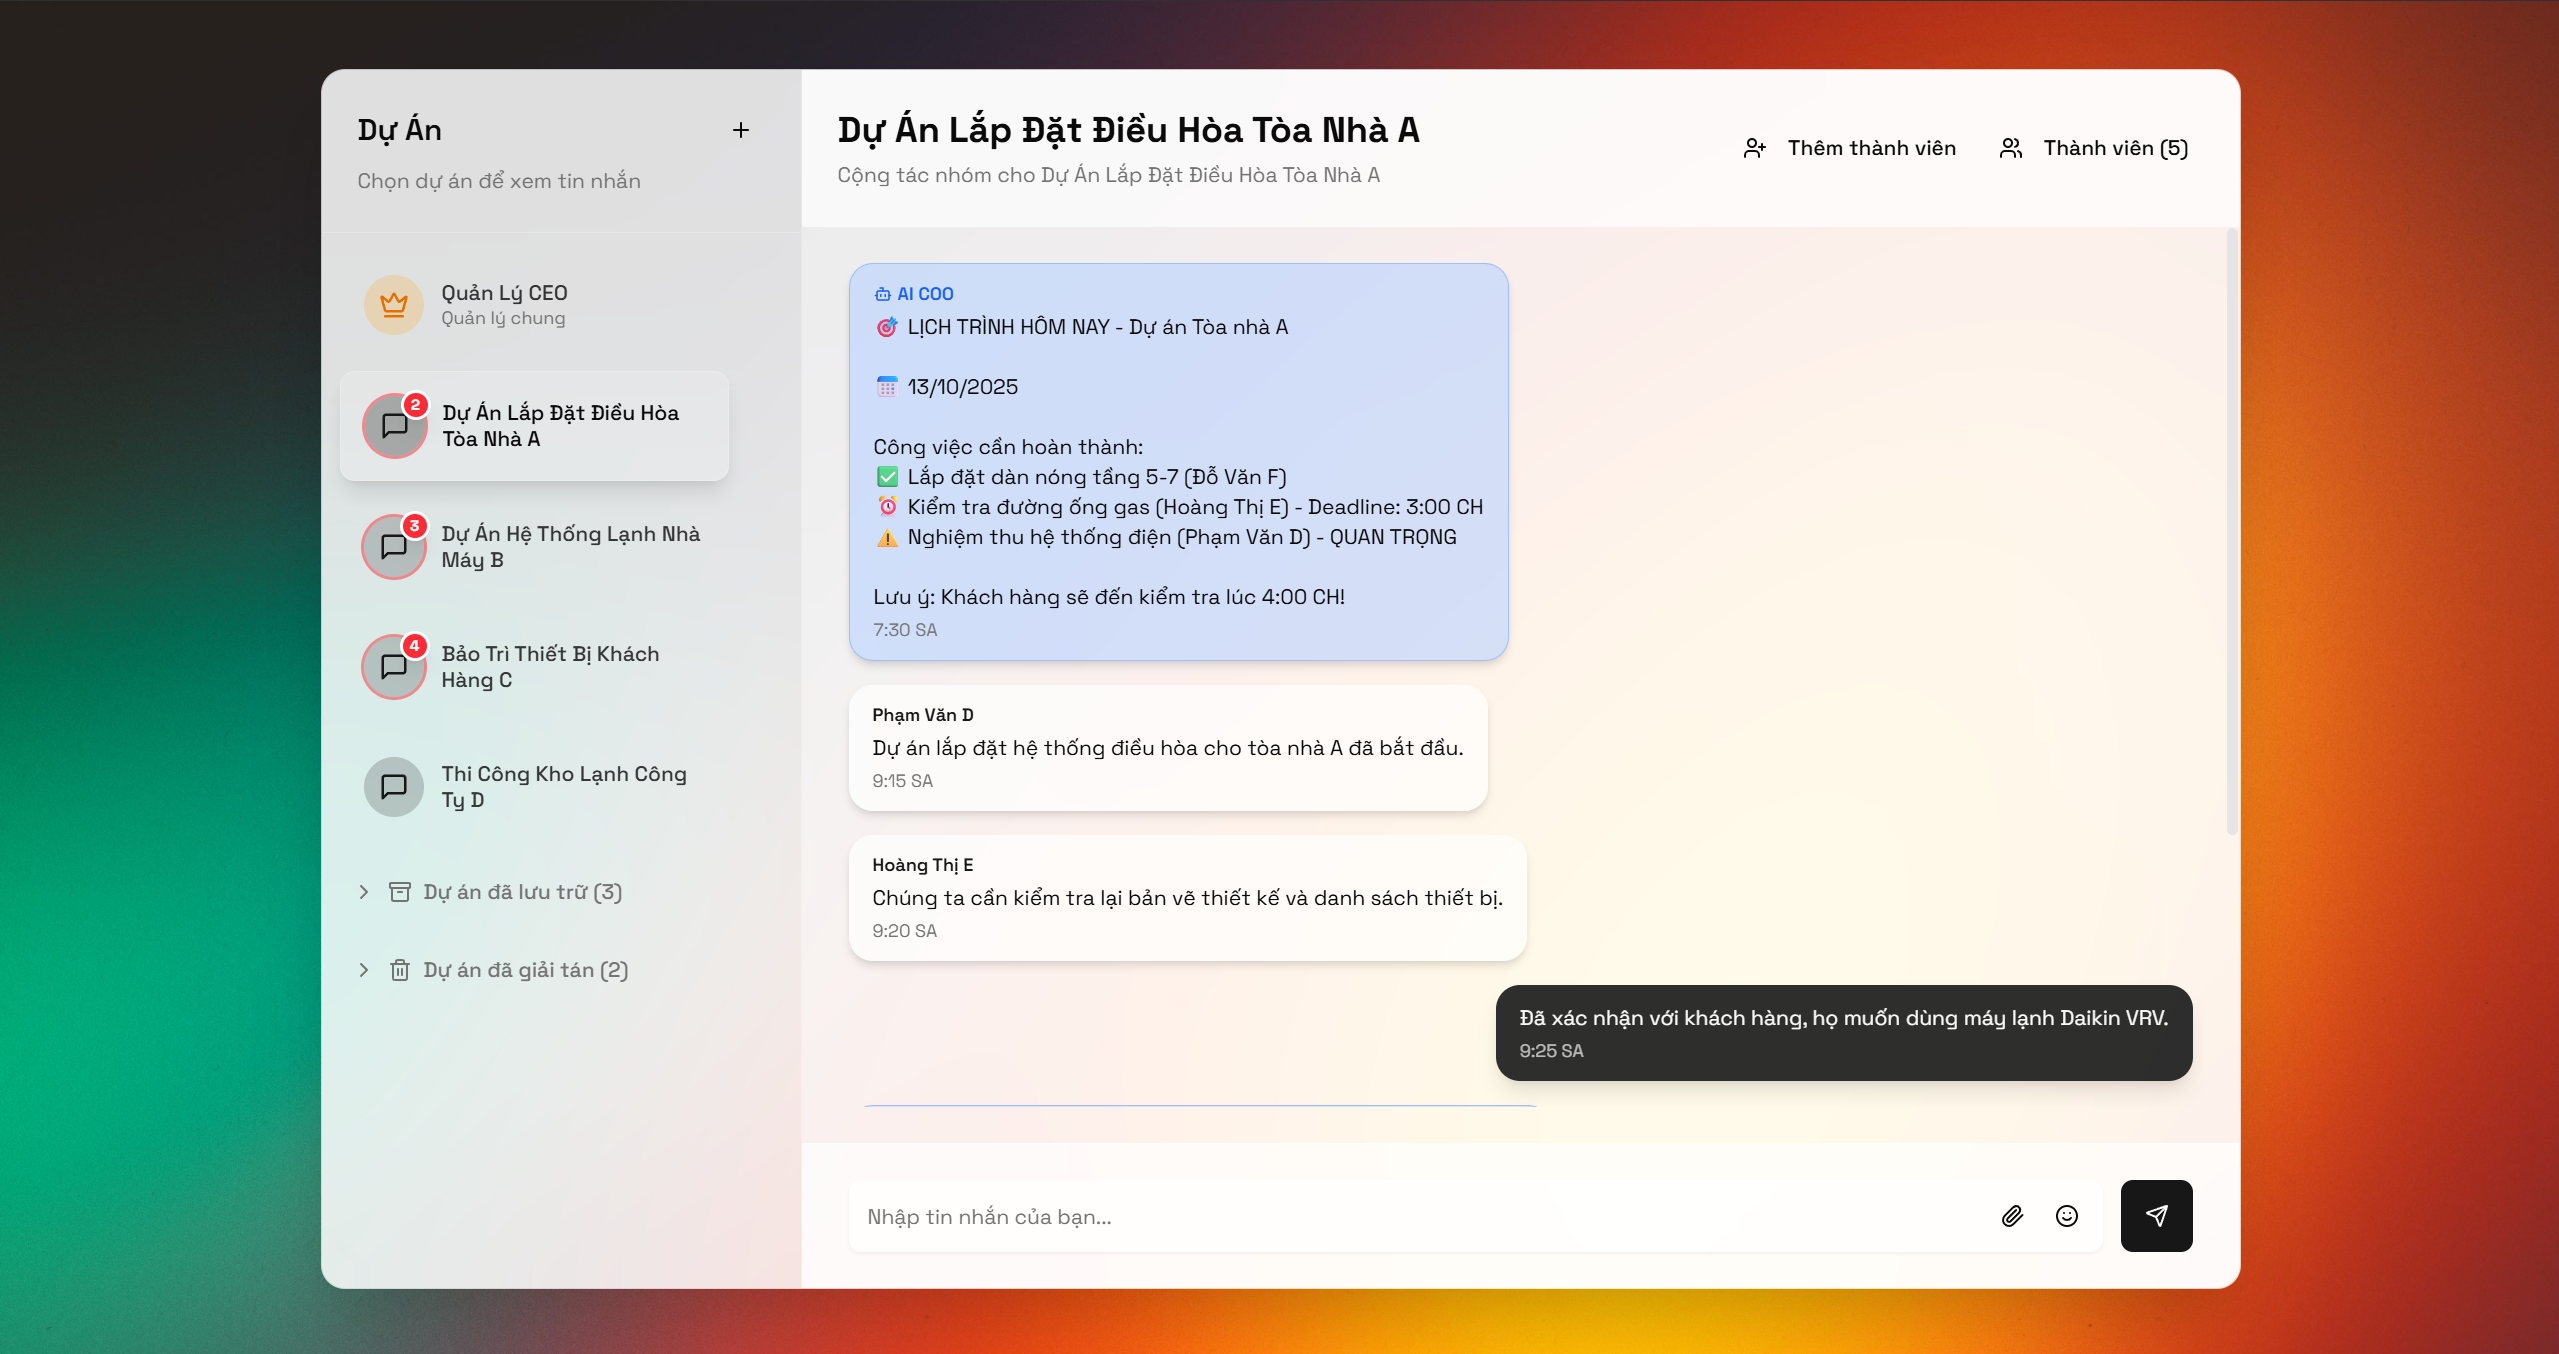Click the message input field to type

tap(1300, 1216)
